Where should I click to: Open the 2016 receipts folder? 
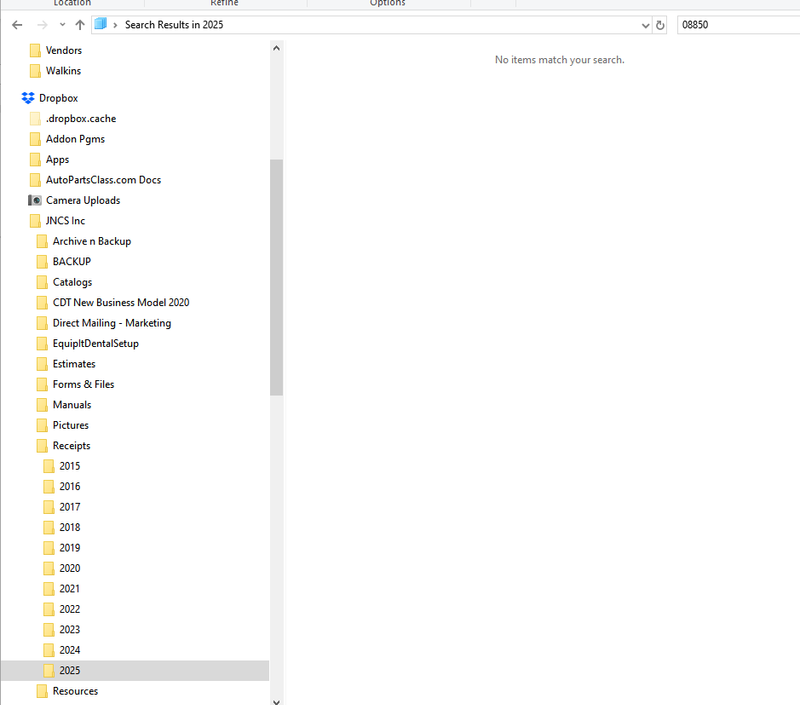[x=69, y=486]
